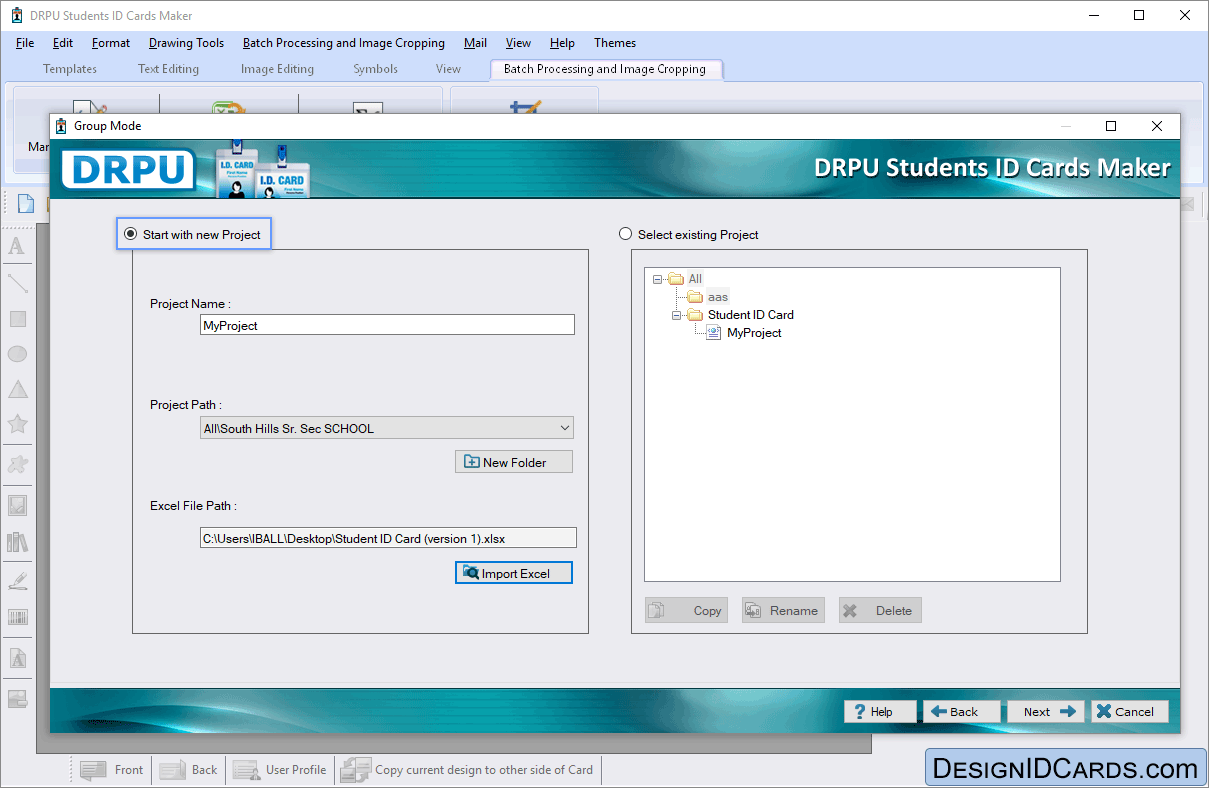
Task: Click the aas folder icon
Action: click(x=695, y=297)
